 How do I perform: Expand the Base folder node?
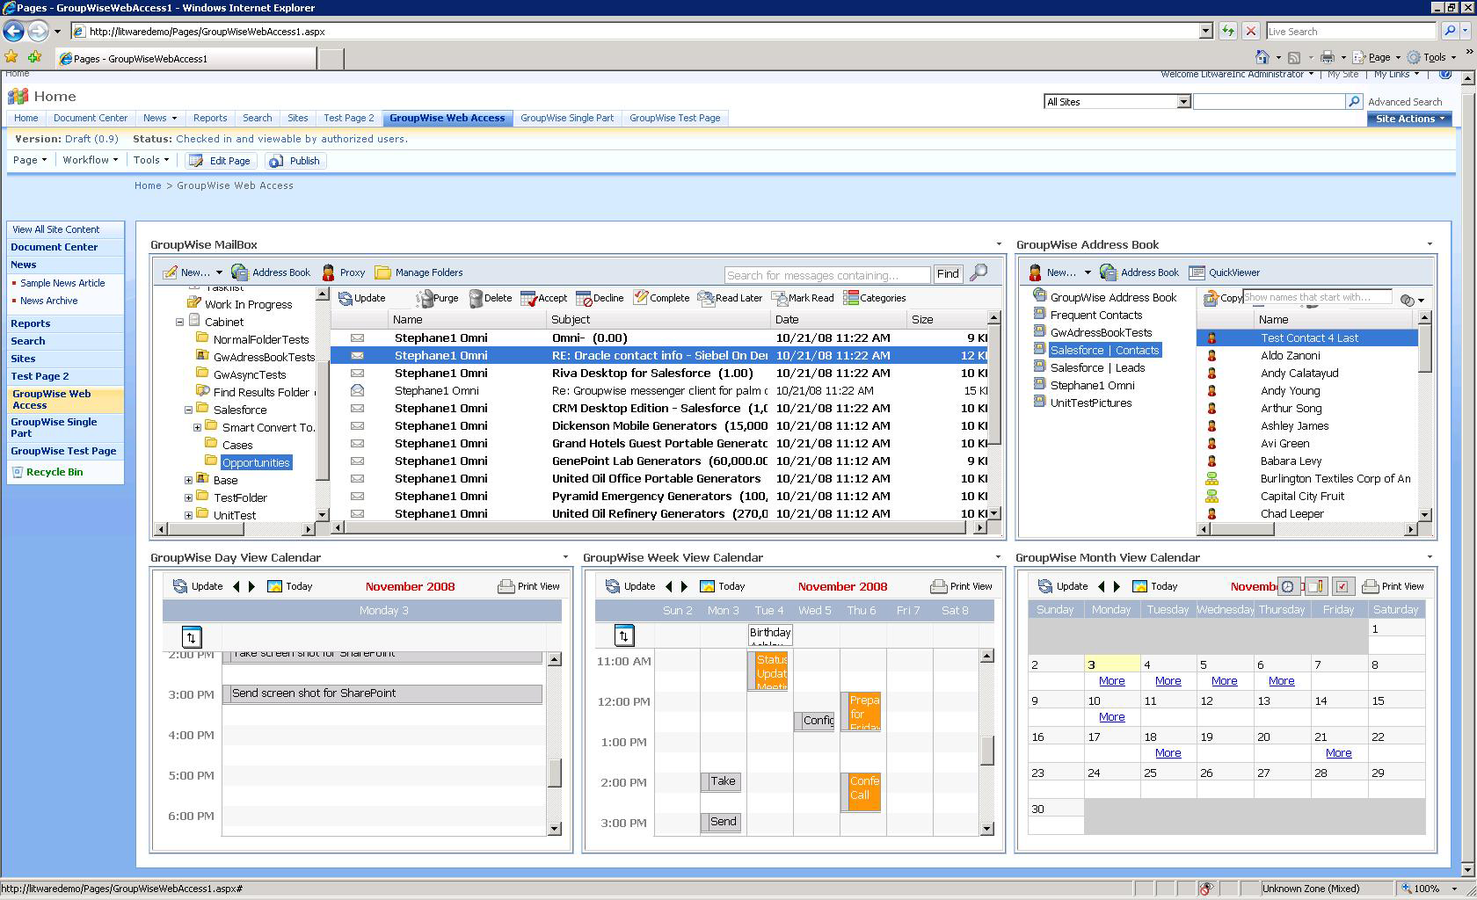(188, 480)
